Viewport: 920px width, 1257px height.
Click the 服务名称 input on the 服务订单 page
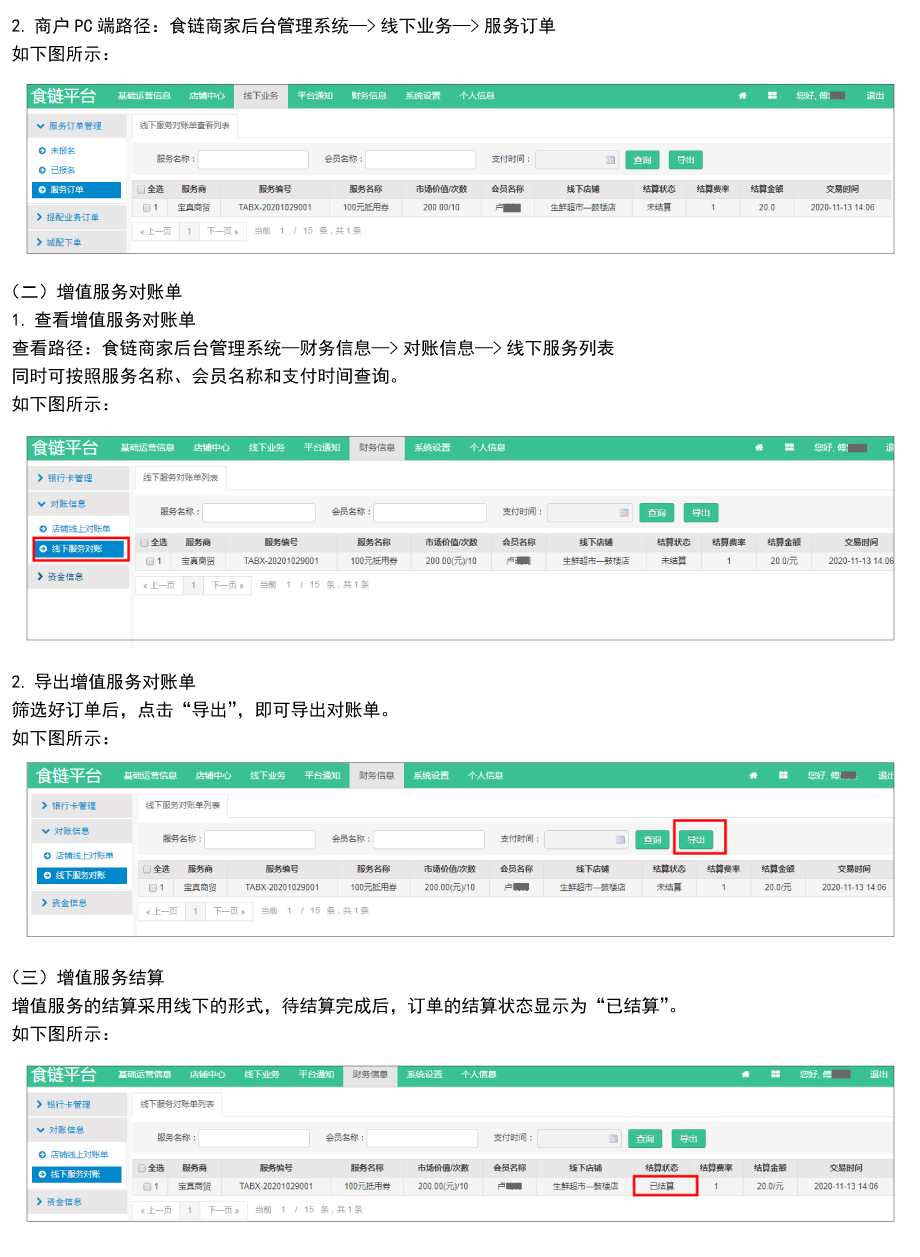[253, 160]
